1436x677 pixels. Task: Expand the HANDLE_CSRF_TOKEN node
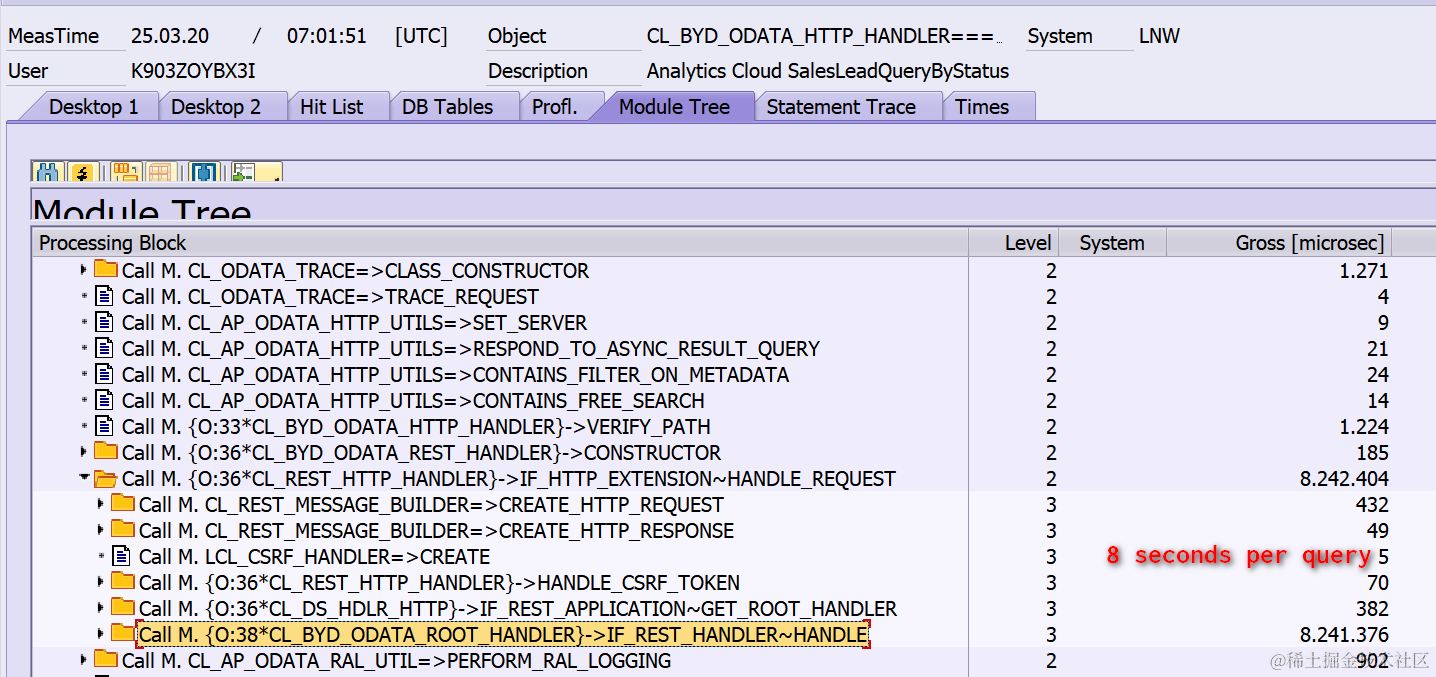click(x=101, y=582)
